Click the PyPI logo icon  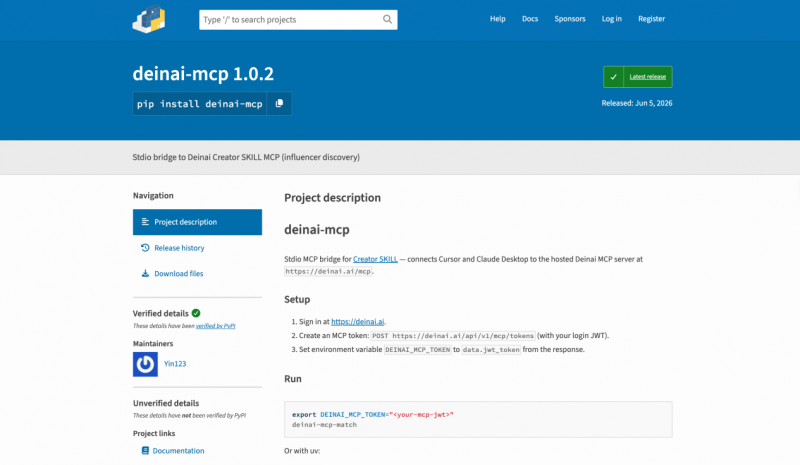click(x=149, y=19)
